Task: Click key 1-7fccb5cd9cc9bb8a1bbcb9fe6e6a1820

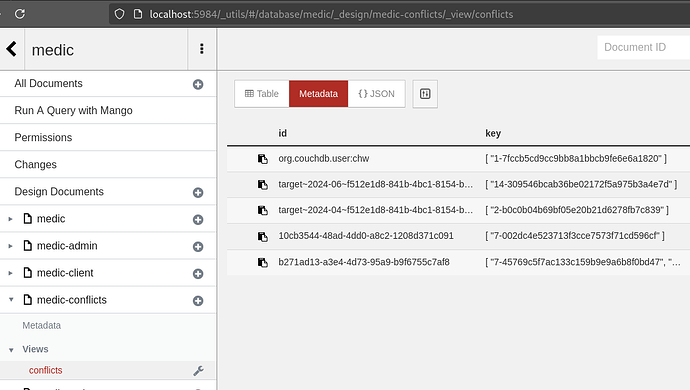Action: click(x=576, y=158)
